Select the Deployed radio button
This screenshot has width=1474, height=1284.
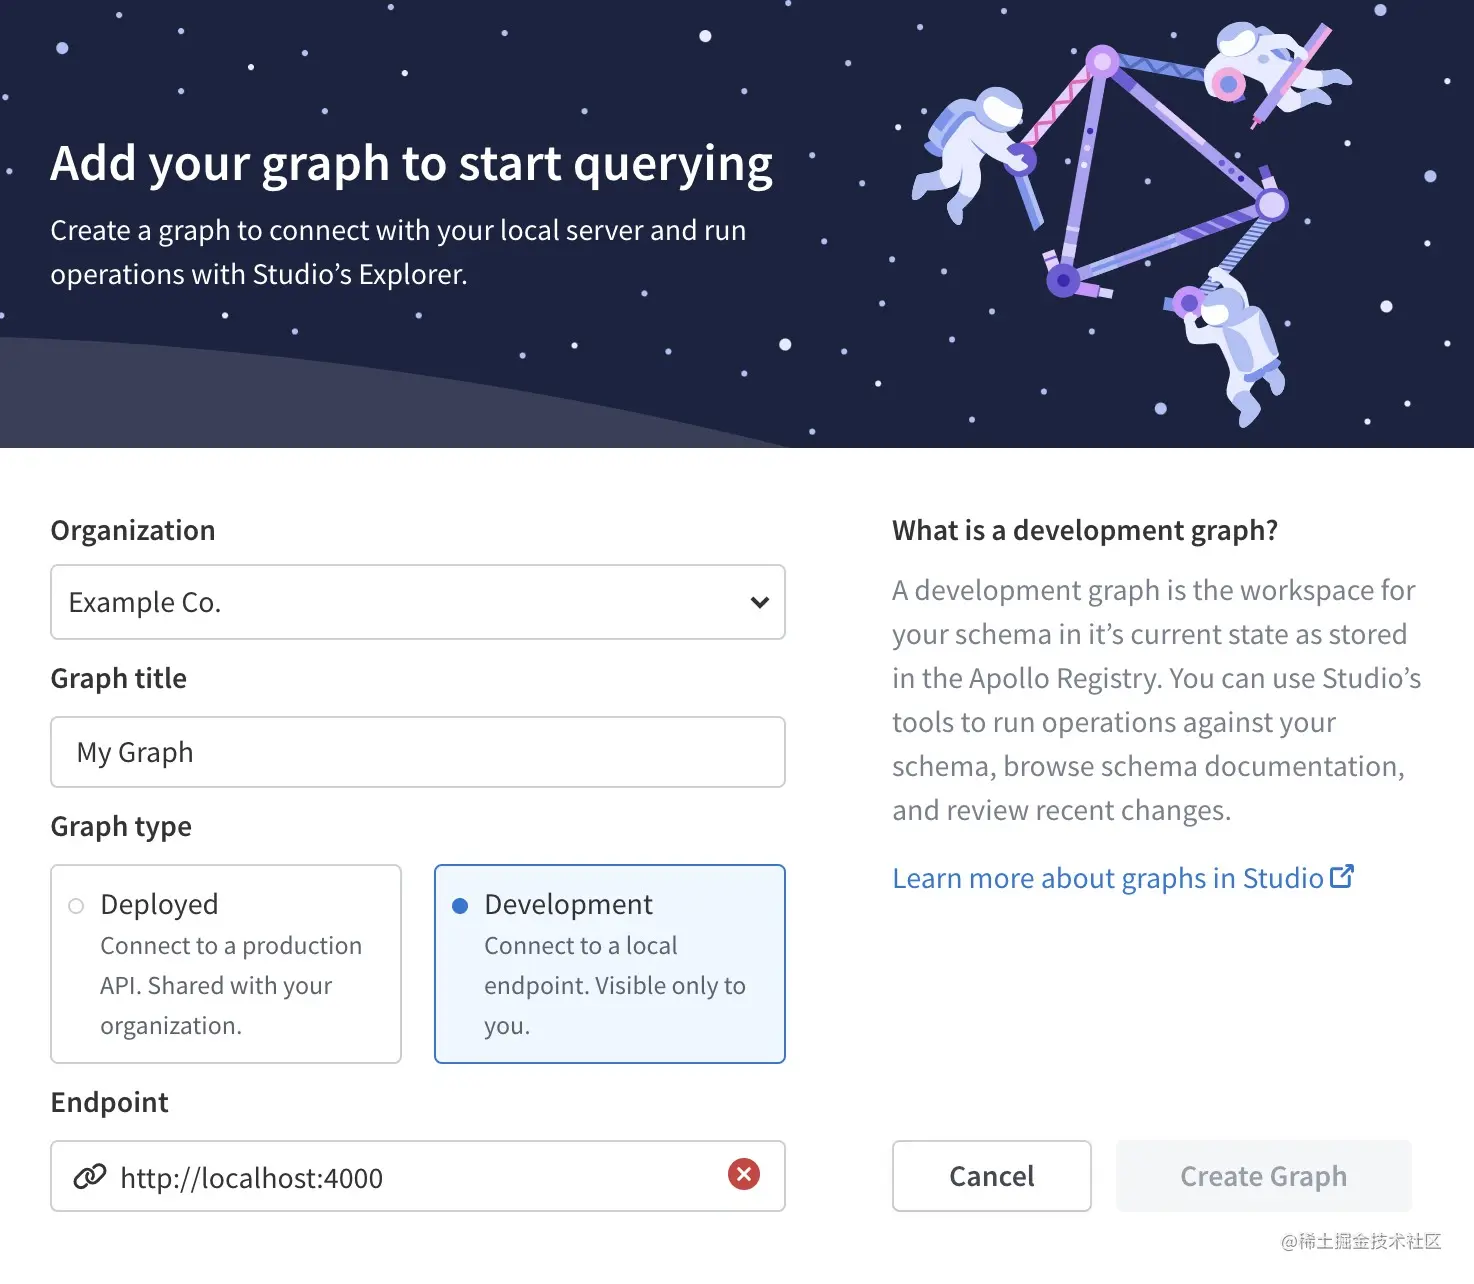[x=76, y=906]
